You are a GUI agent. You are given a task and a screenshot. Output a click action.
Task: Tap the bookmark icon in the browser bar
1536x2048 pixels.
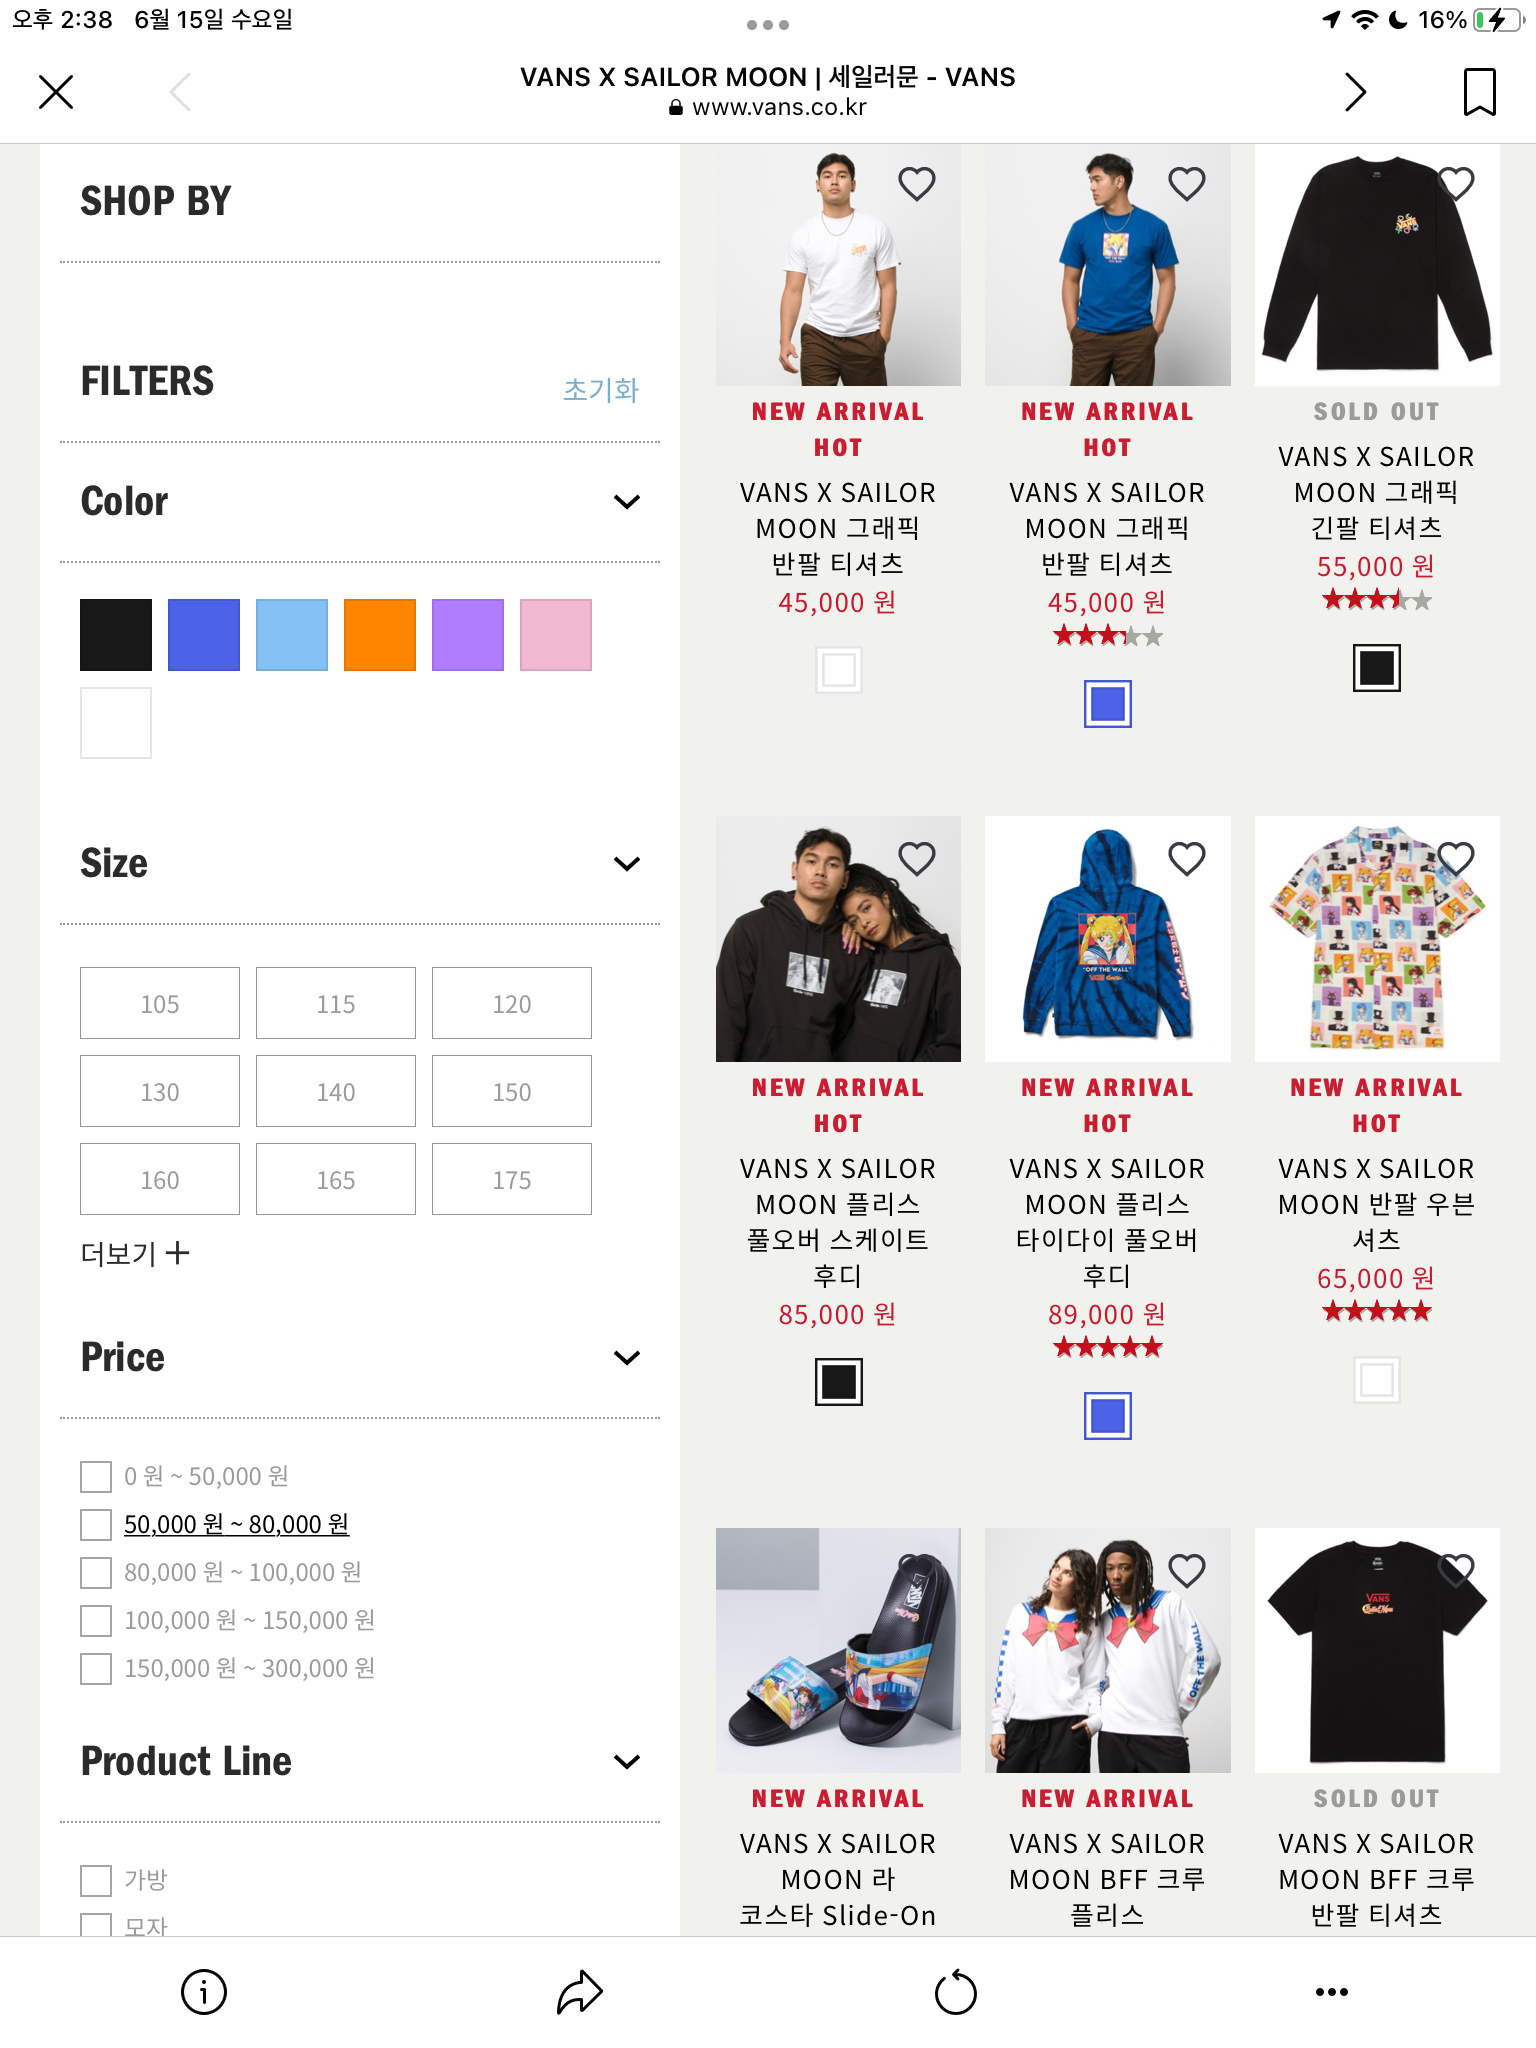tap(1479, 92)
